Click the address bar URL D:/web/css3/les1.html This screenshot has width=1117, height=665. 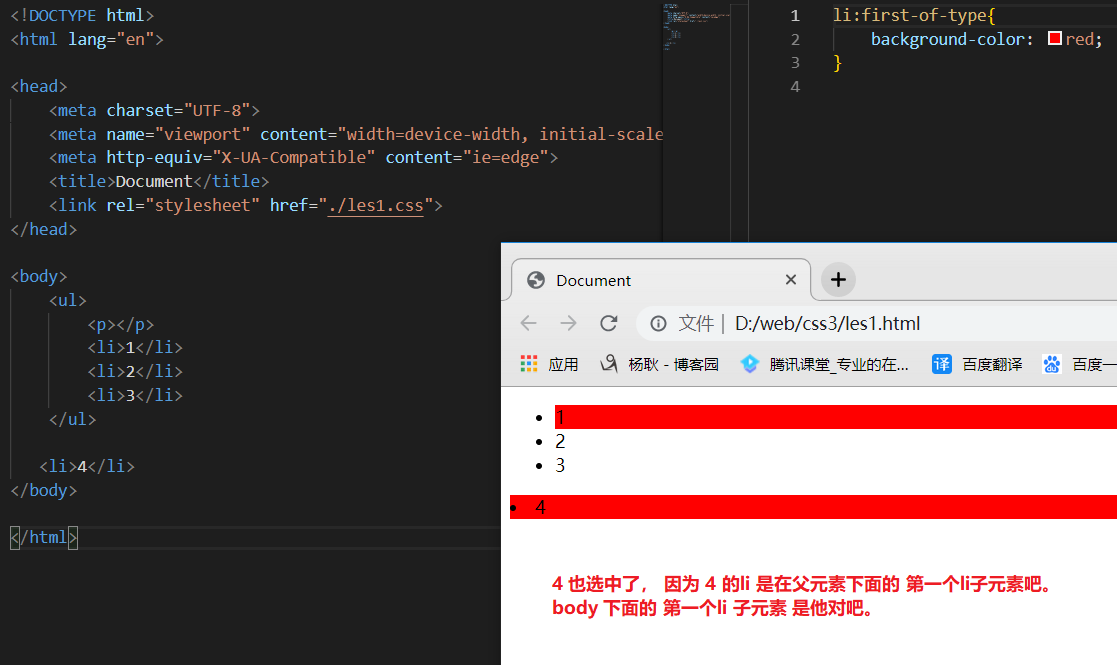click(827, 324)
